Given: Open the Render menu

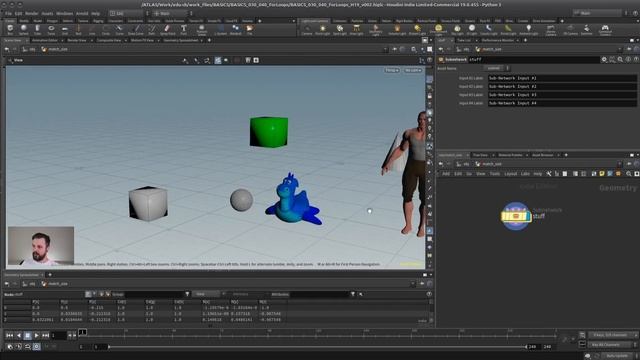Looking at the screenshot, I should pyautogui.click(x=31, y=13).
